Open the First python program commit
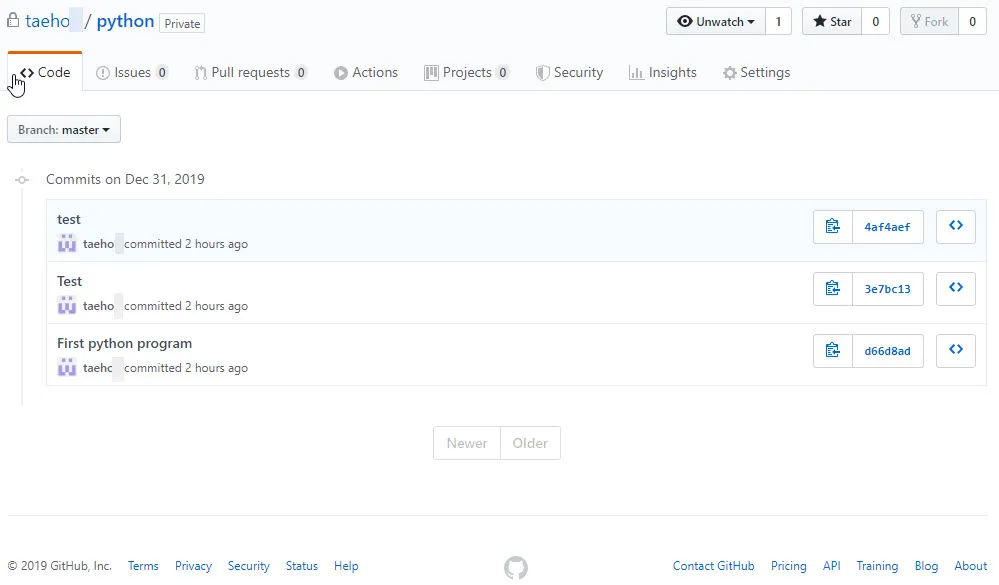 click(x=124, y=342)
